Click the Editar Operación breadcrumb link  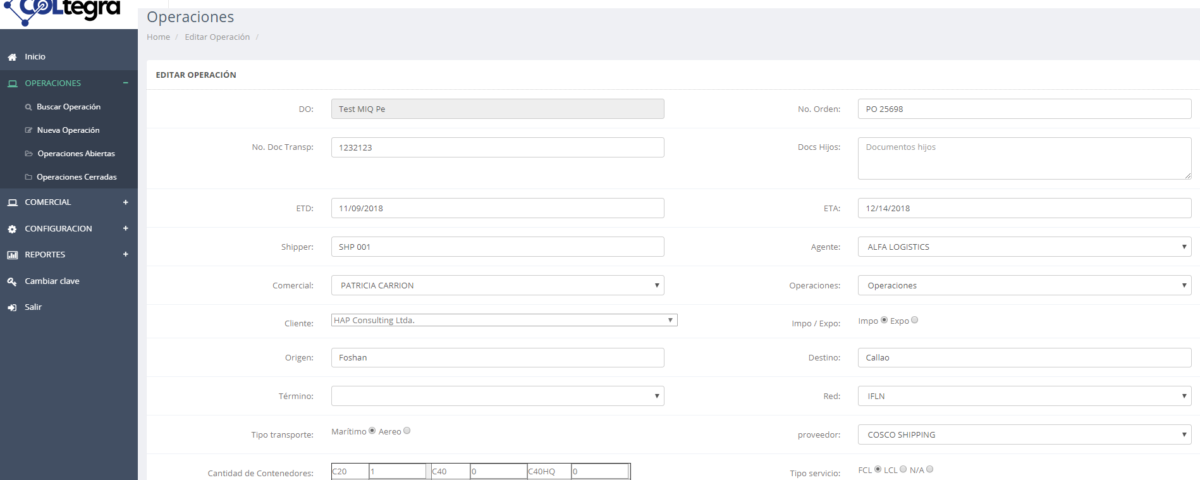(x=217, y=37)
